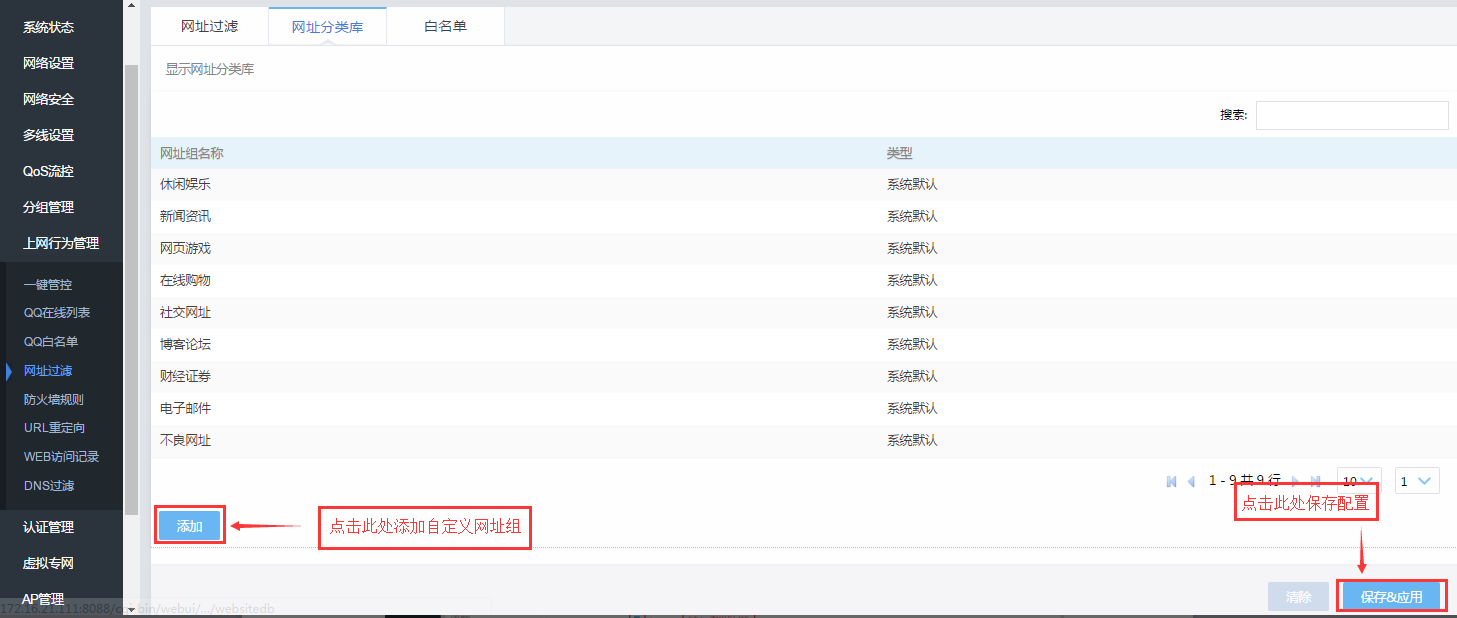Image resolution: width=1457 pixels, height=618 pixels.
Task: Click the 保存&应用 button
Action: pos(1391,597)
